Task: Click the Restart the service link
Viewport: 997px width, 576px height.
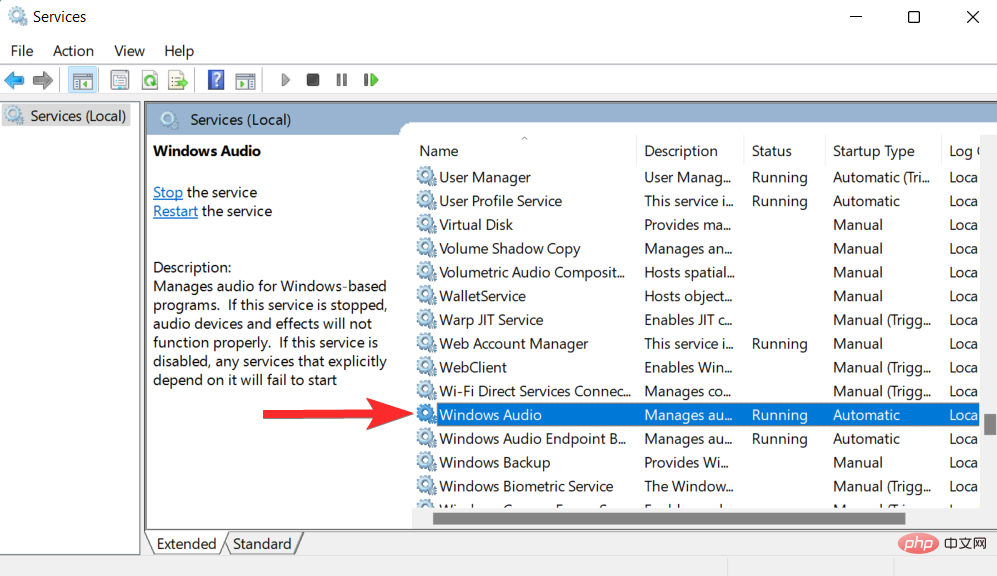Action: [175, 211]
